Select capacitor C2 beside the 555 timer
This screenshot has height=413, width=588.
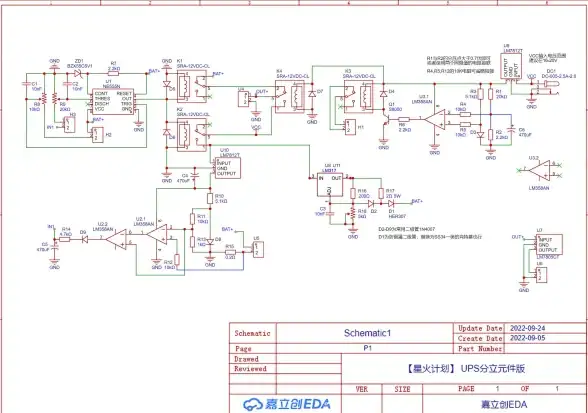(68, 84)
